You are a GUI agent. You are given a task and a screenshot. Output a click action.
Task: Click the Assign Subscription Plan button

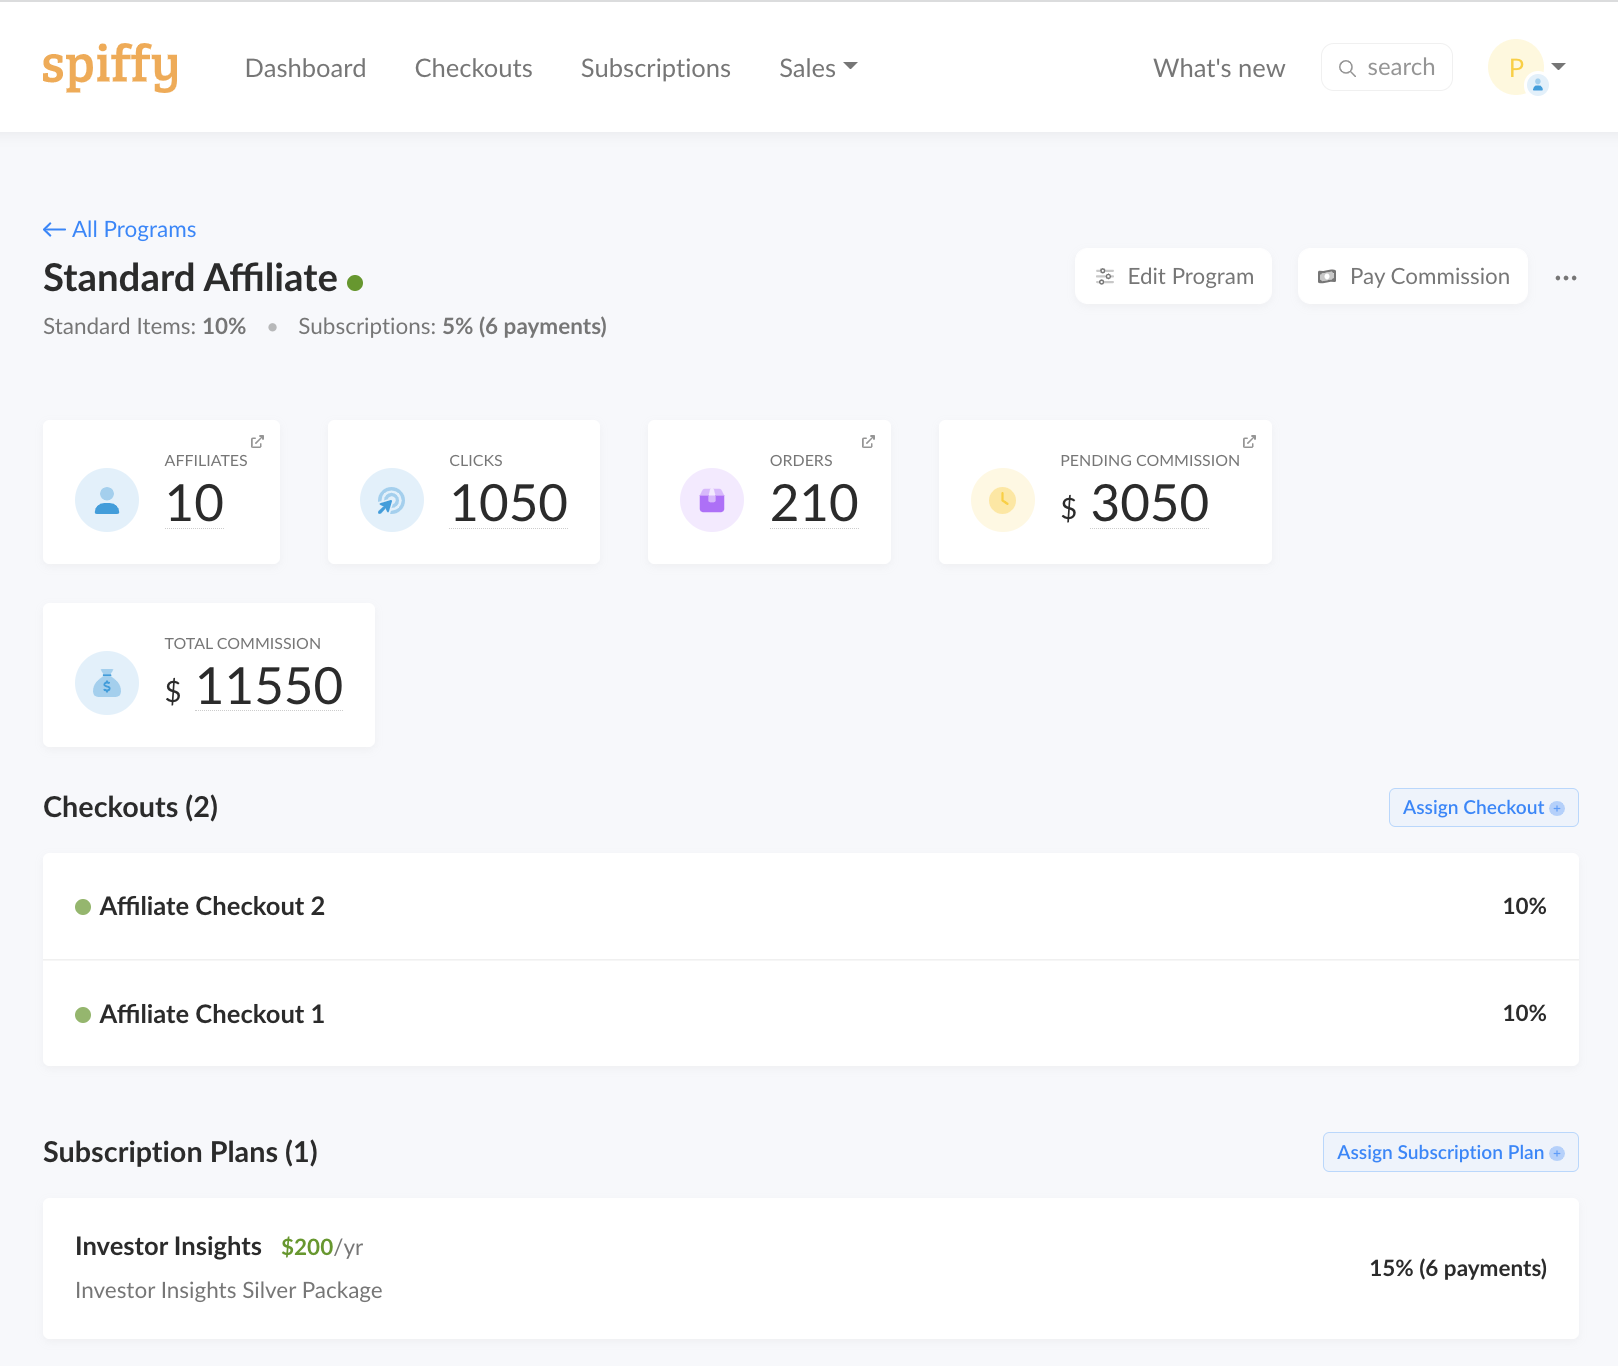tap(1450, 1152)
